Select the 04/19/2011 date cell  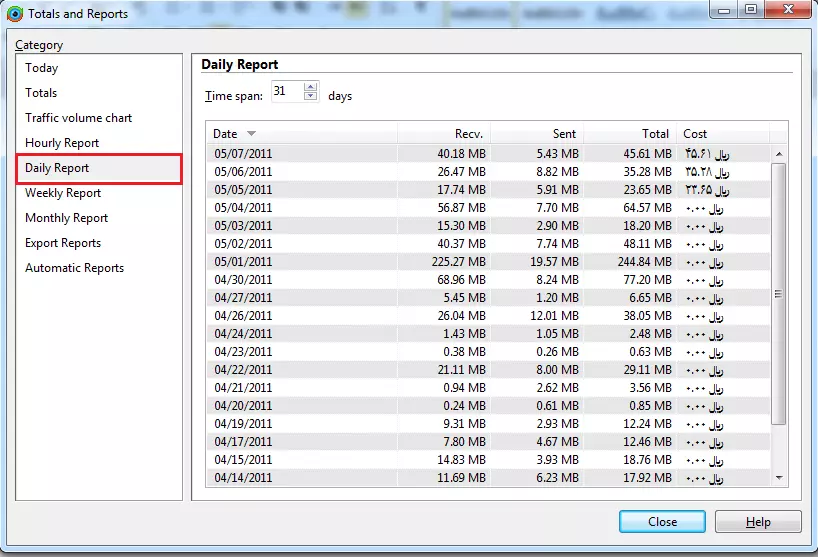243,423
